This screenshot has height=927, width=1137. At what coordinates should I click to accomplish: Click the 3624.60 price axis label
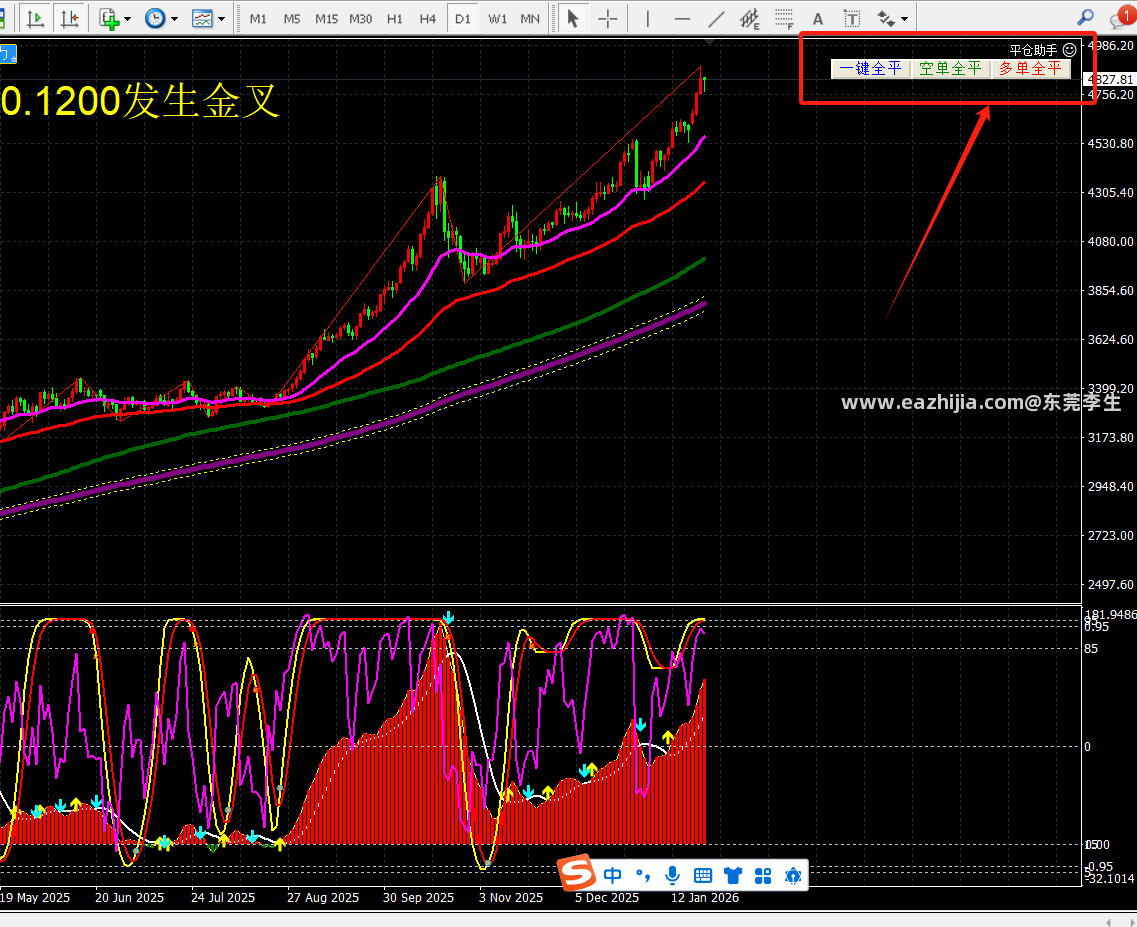(x=1110, y=339)
